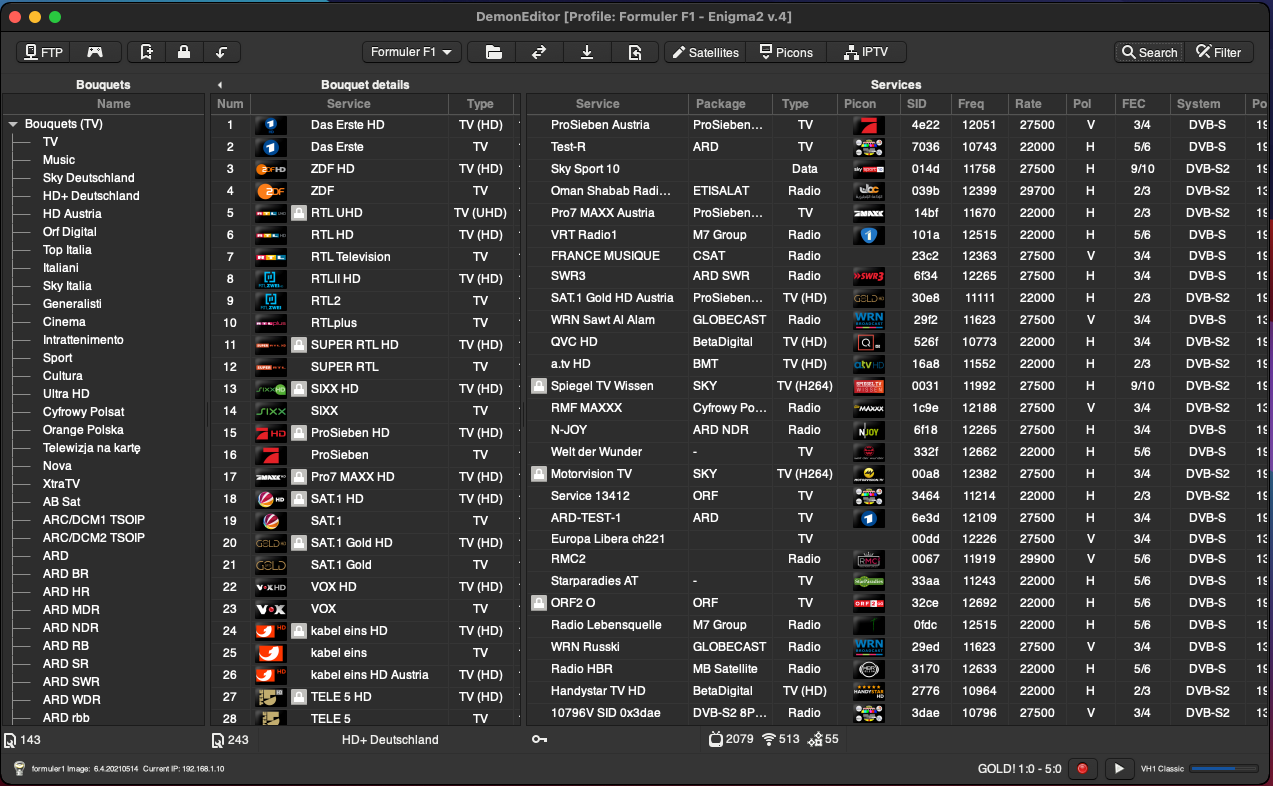The image size is (1273, 786).
Task: Click the Das Erste HD picon
Action: (271, 125)
